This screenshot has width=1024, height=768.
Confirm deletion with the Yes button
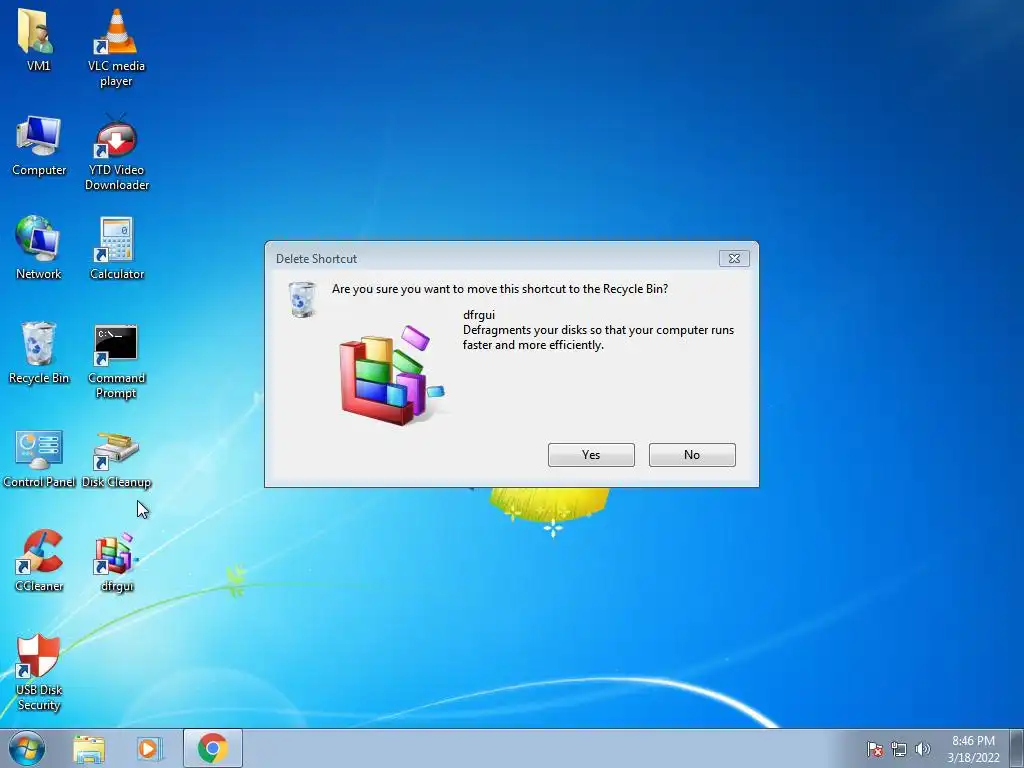coord(591,455)
